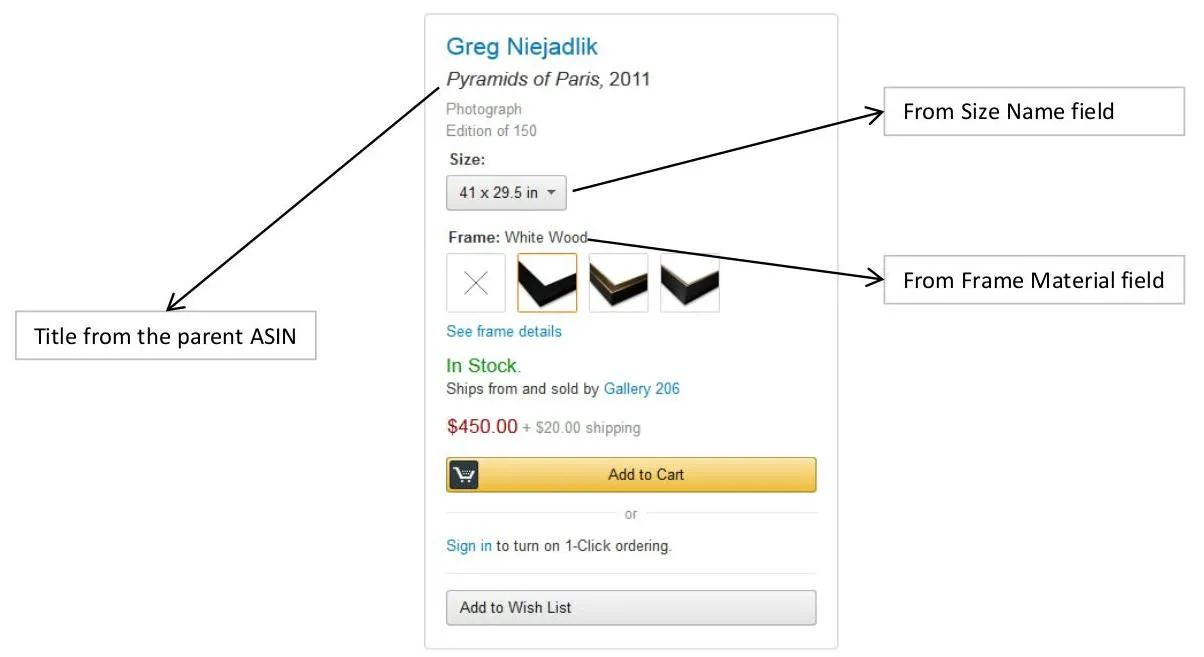The height and width of the screenshot is (657, 1204).
Task: Choose the selected plain black frame swatch
Action: click(547, 283)
